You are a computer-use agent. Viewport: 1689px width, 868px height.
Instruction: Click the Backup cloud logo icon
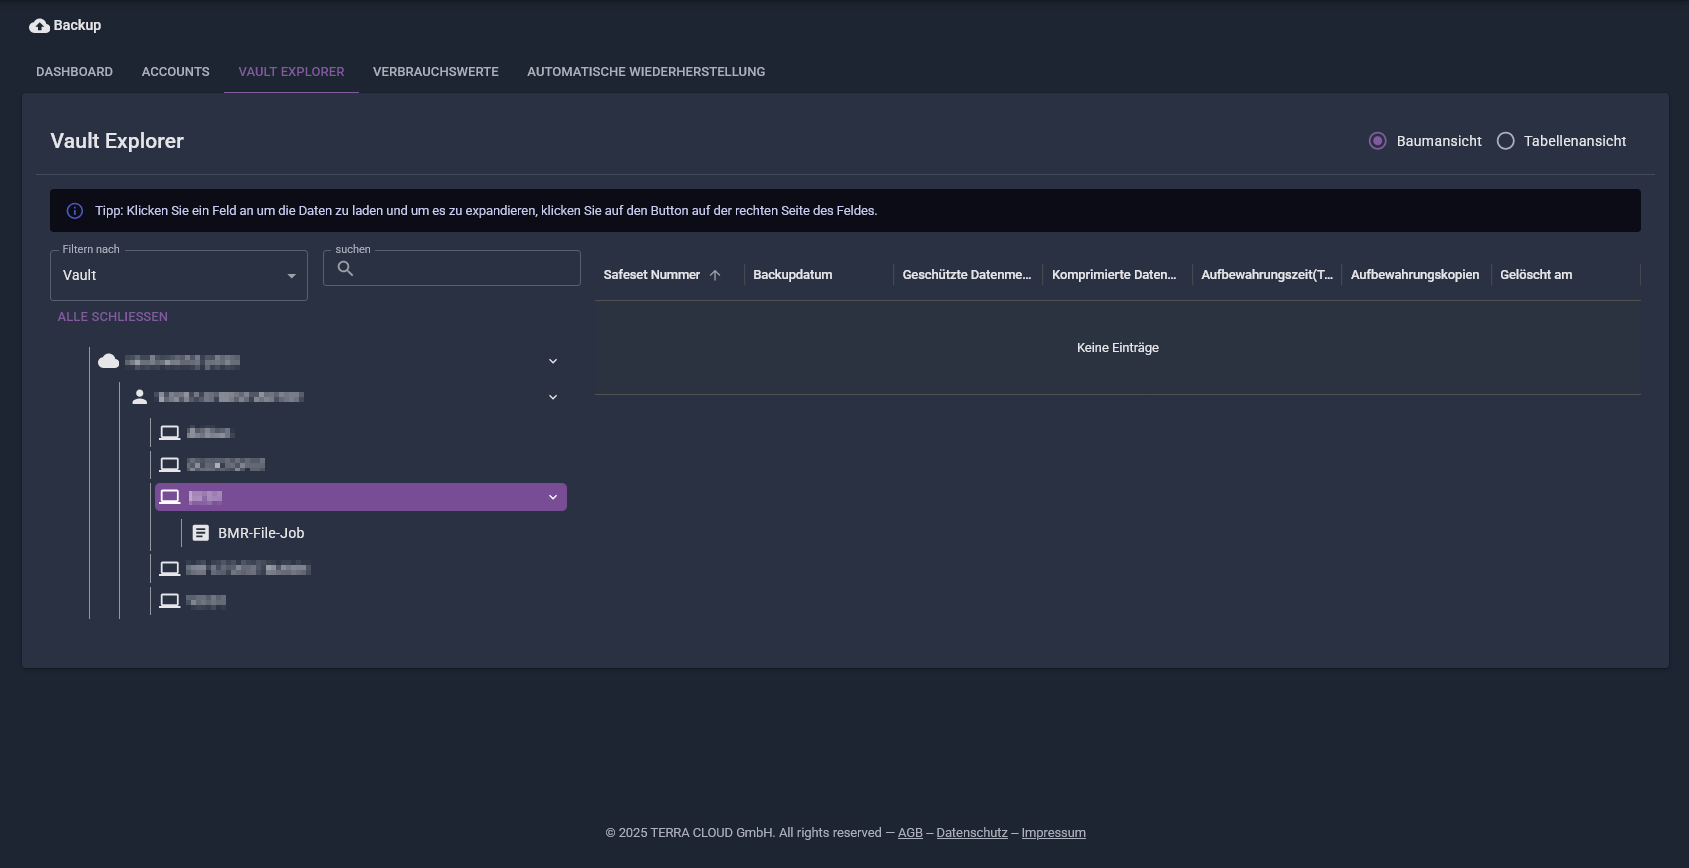(39, 26)
